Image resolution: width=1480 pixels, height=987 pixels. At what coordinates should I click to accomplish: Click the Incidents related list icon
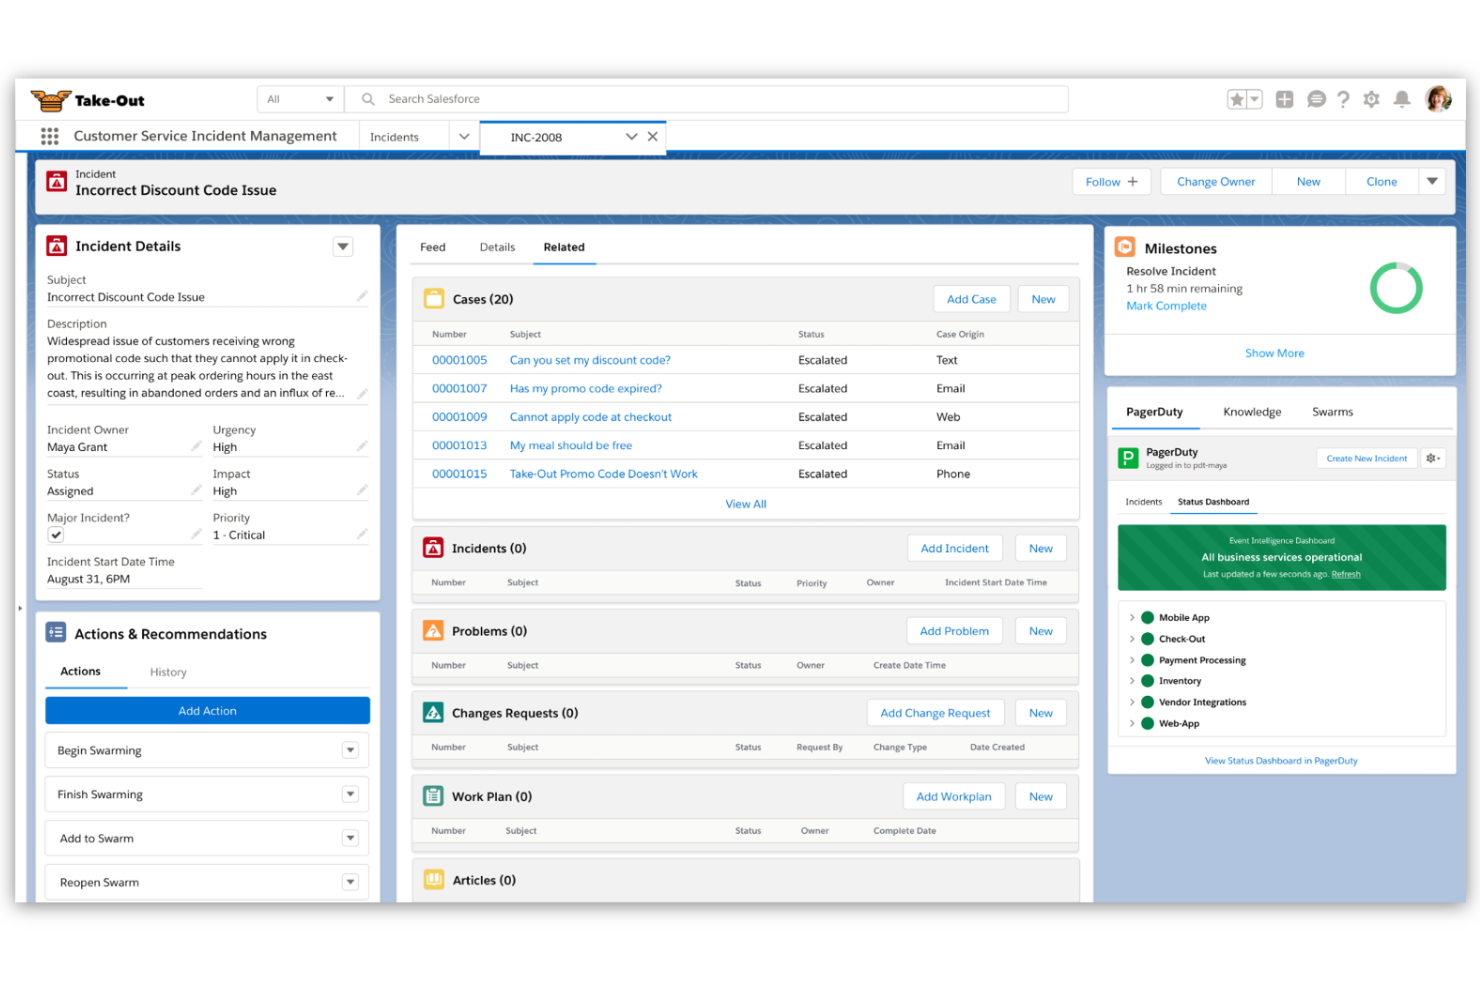[x=433, y=548]
